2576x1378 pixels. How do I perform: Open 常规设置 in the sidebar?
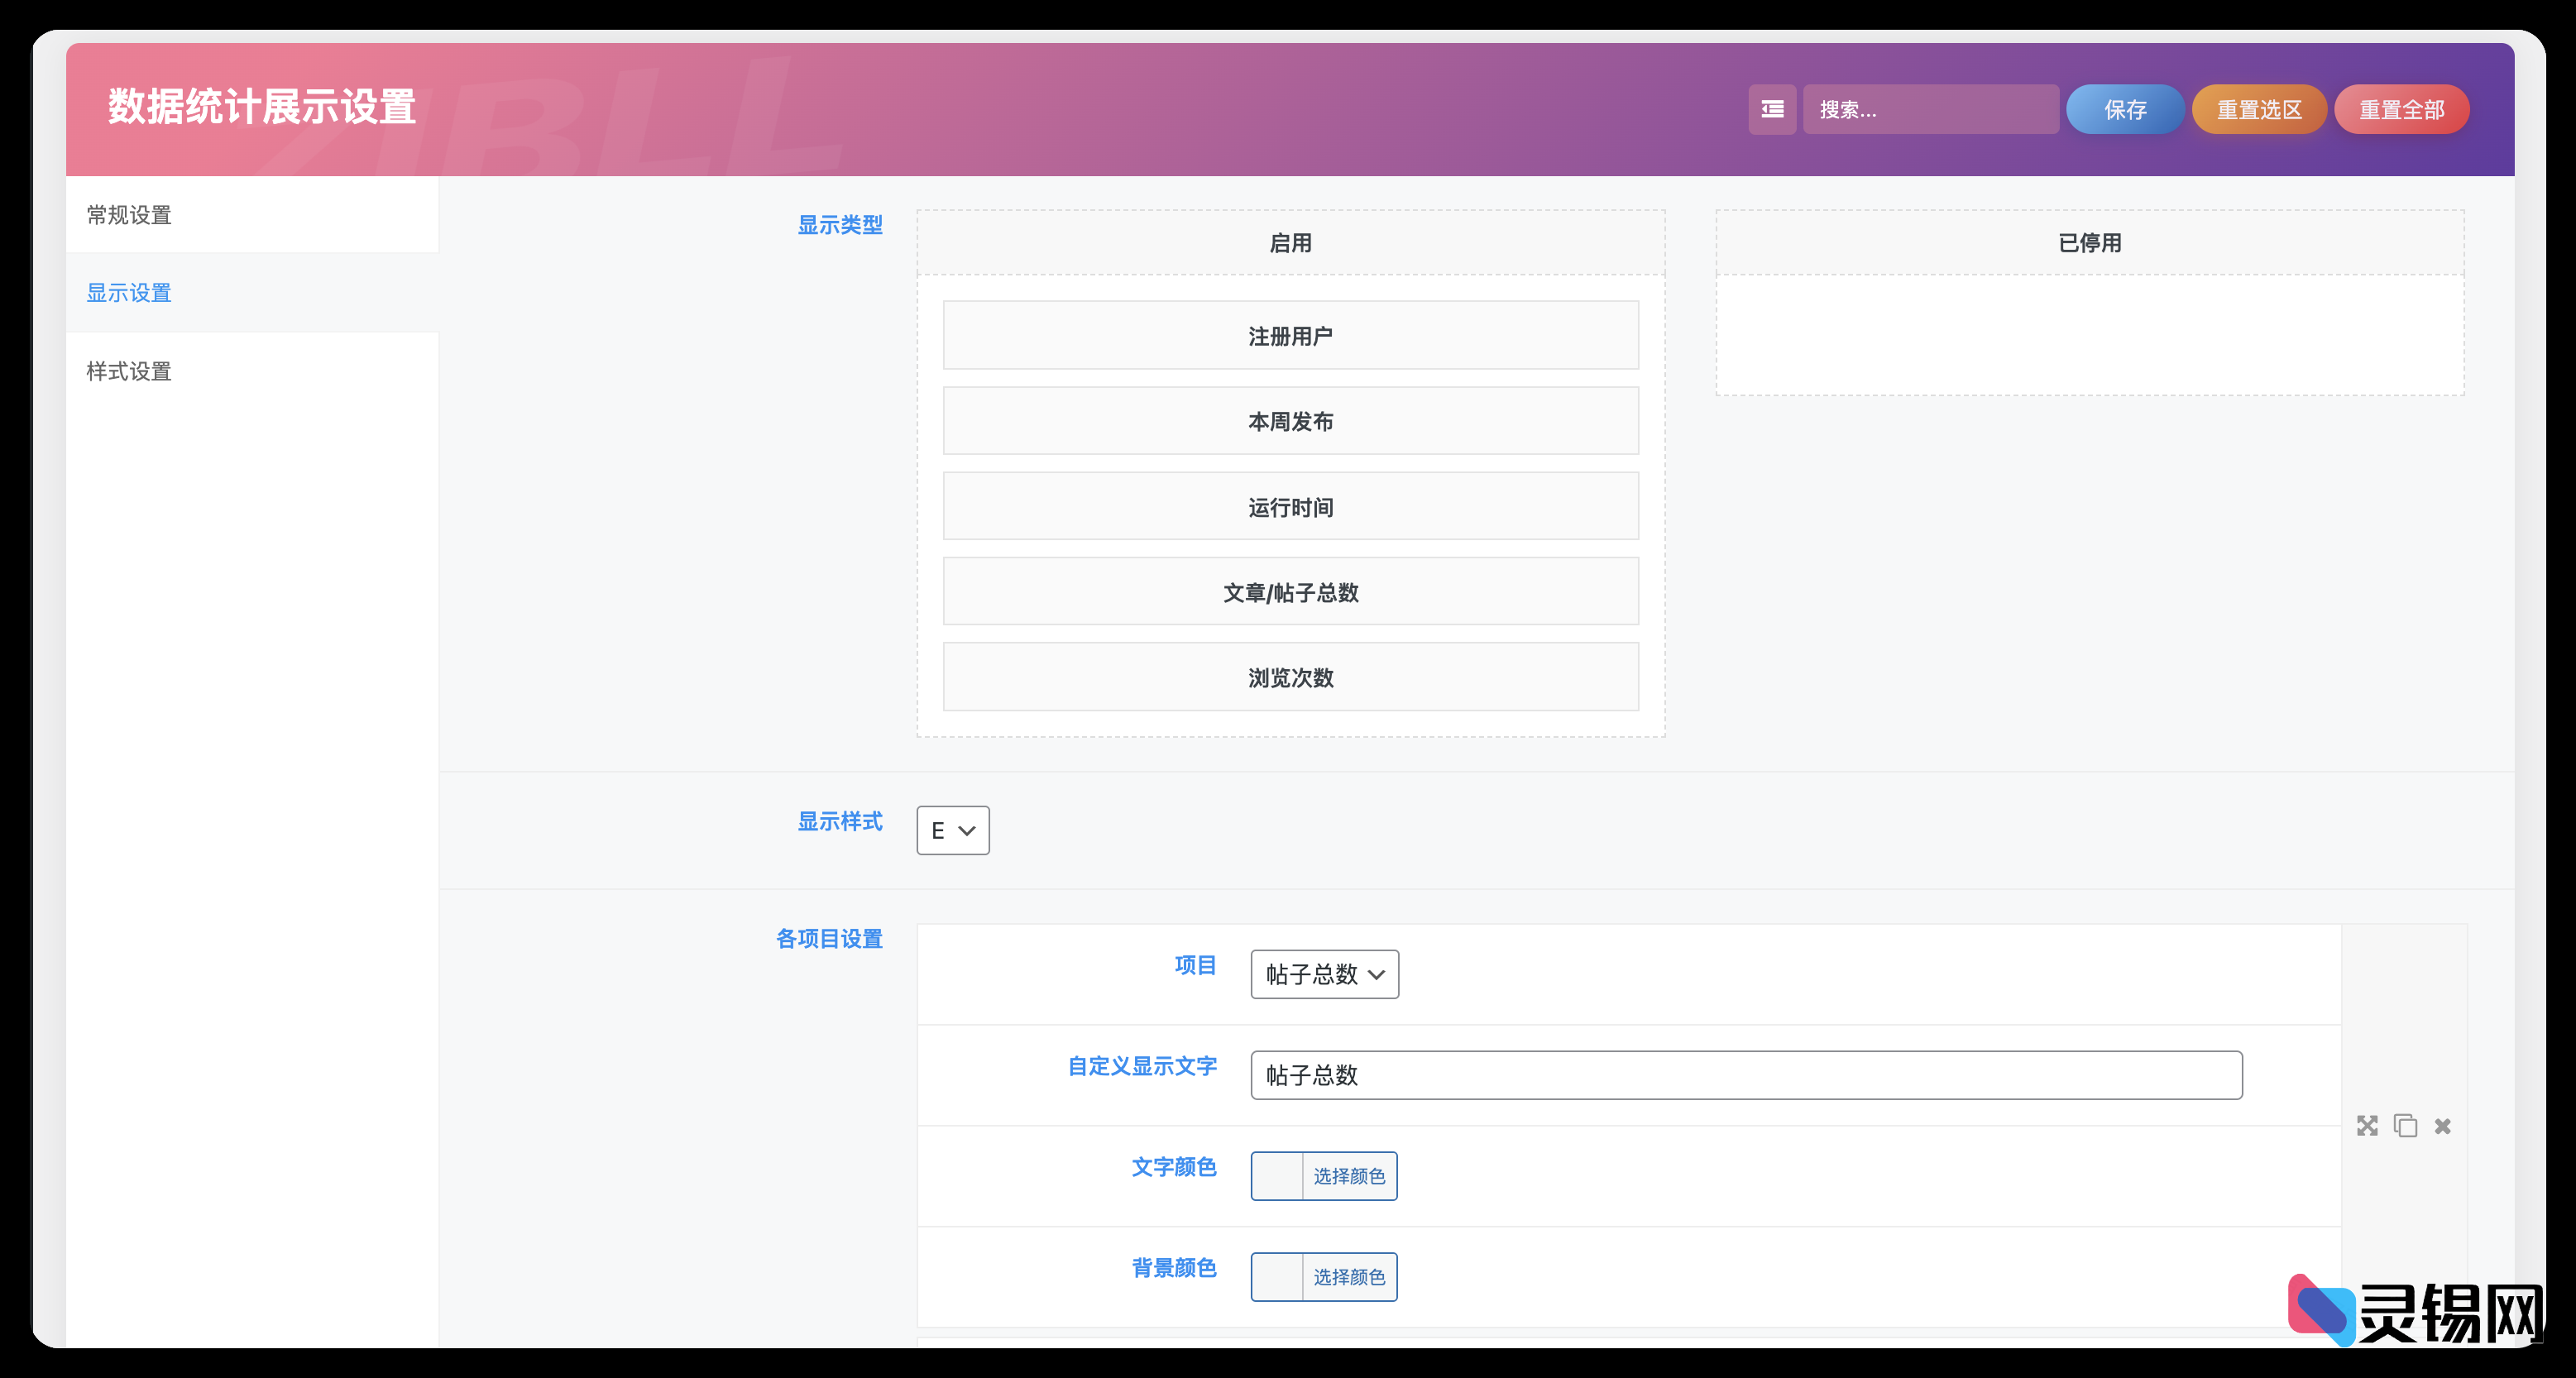(x=129, y=215)
